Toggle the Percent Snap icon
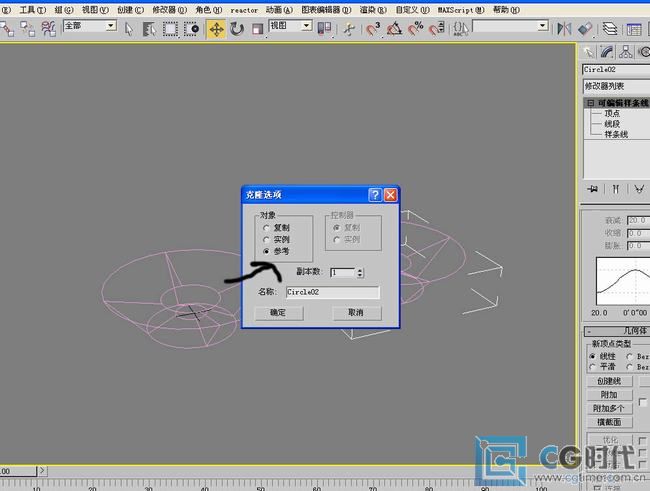 tap(415, 29)
